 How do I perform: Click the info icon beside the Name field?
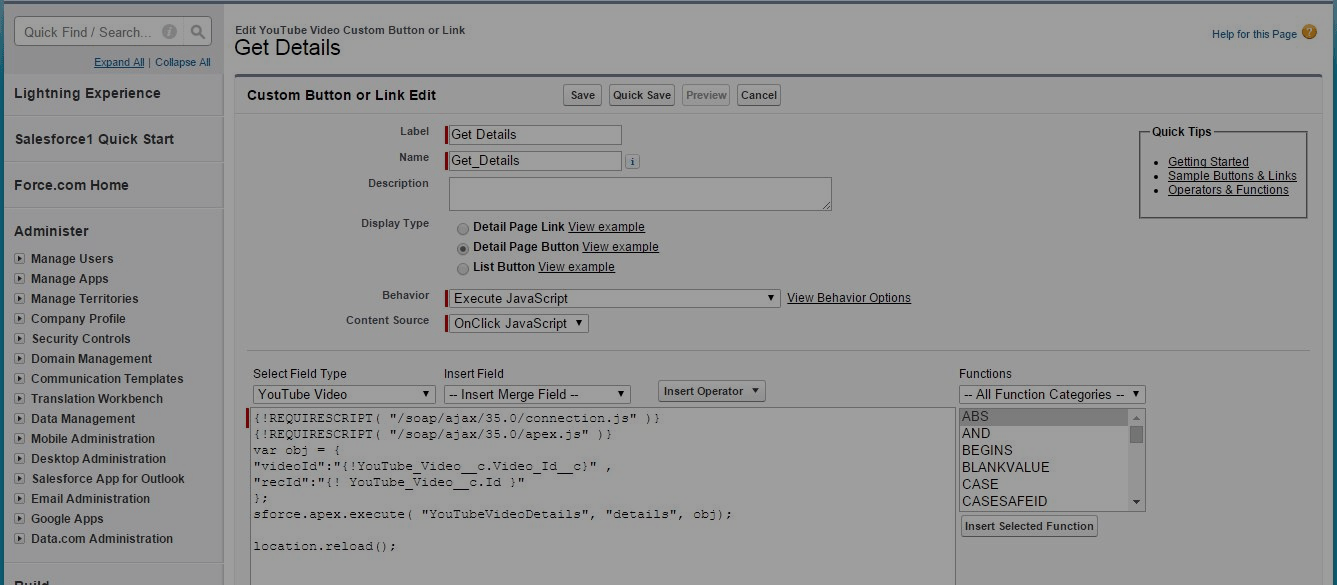632,161
